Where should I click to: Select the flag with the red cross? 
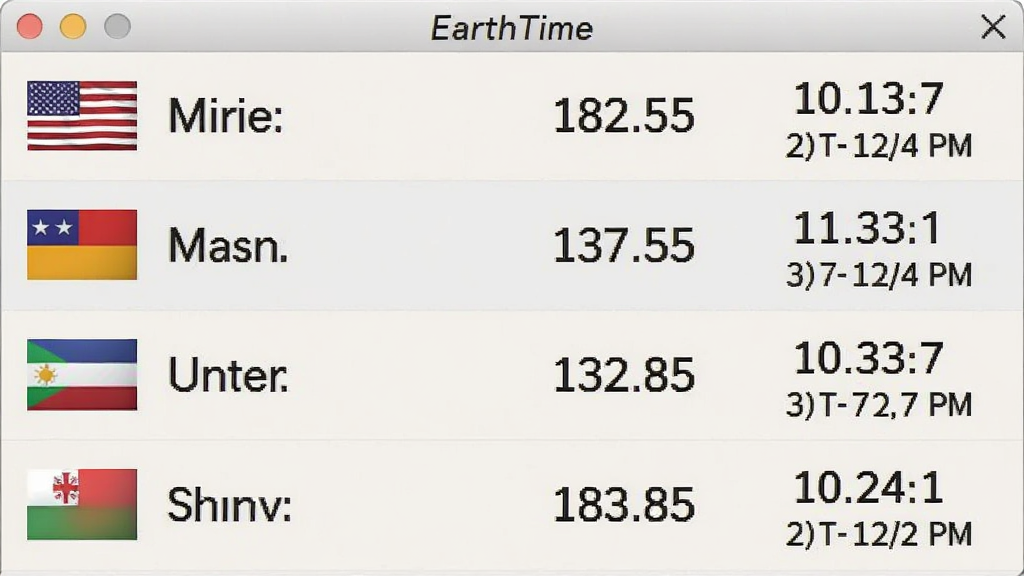point(82,504)
